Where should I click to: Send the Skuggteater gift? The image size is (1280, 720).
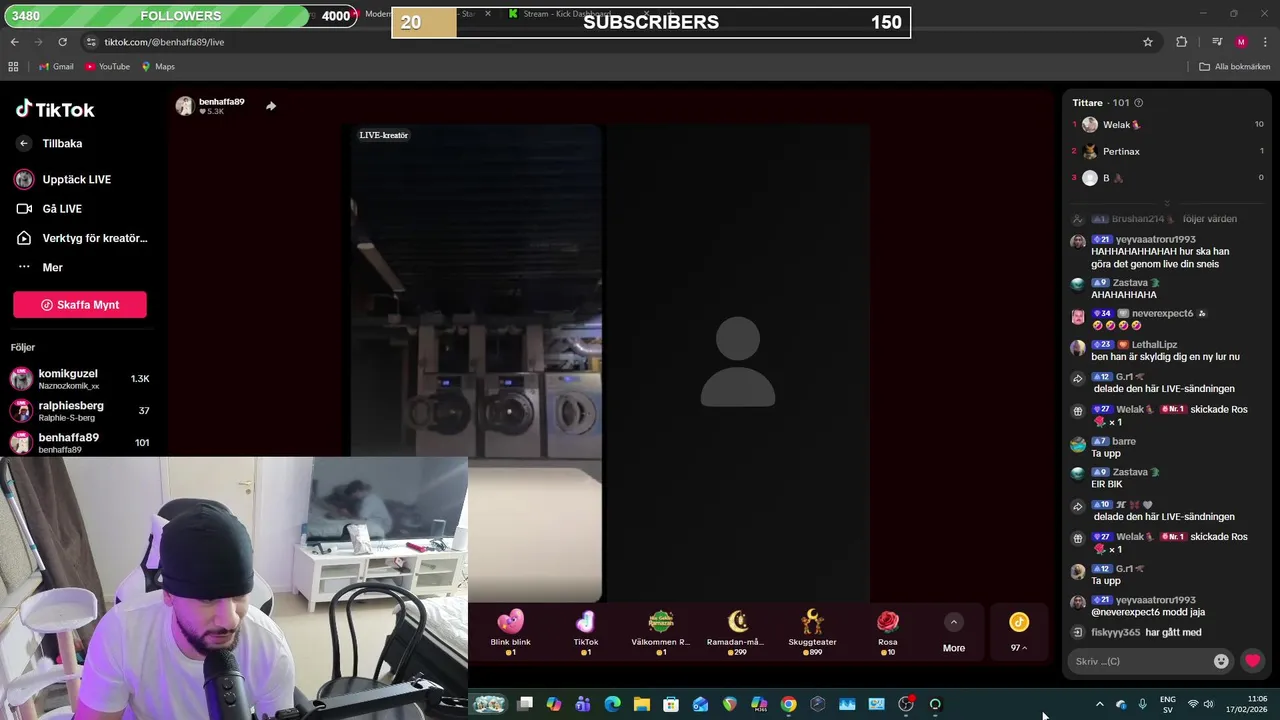coord(812,632)
